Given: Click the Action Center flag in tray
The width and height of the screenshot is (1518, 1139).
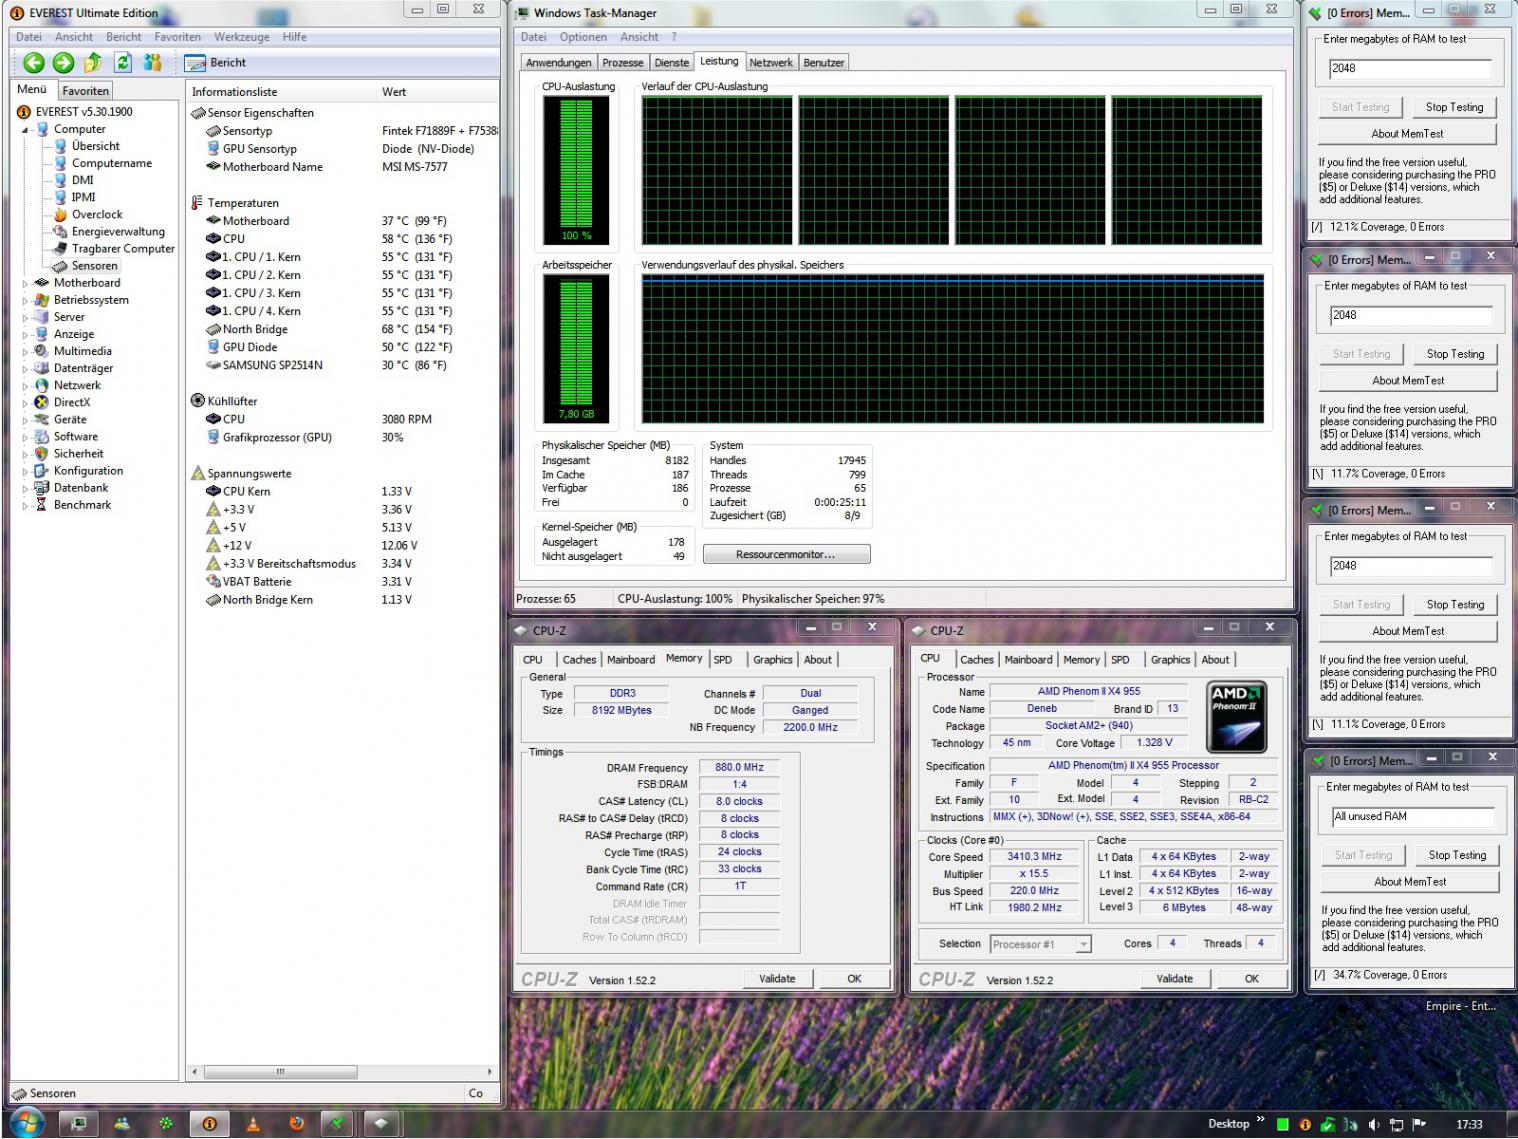Looking at the screenshot, I should (1420, 1125).
